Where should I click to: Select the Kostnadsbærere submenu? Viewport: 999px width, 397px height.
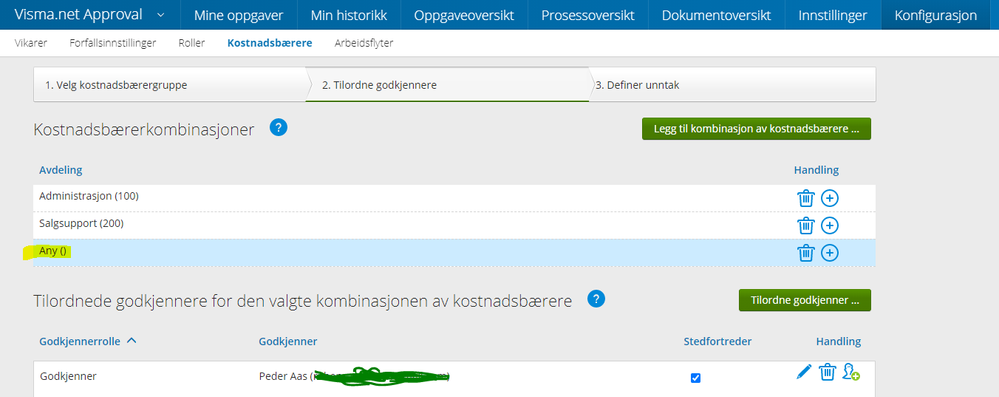pos(270,43)
